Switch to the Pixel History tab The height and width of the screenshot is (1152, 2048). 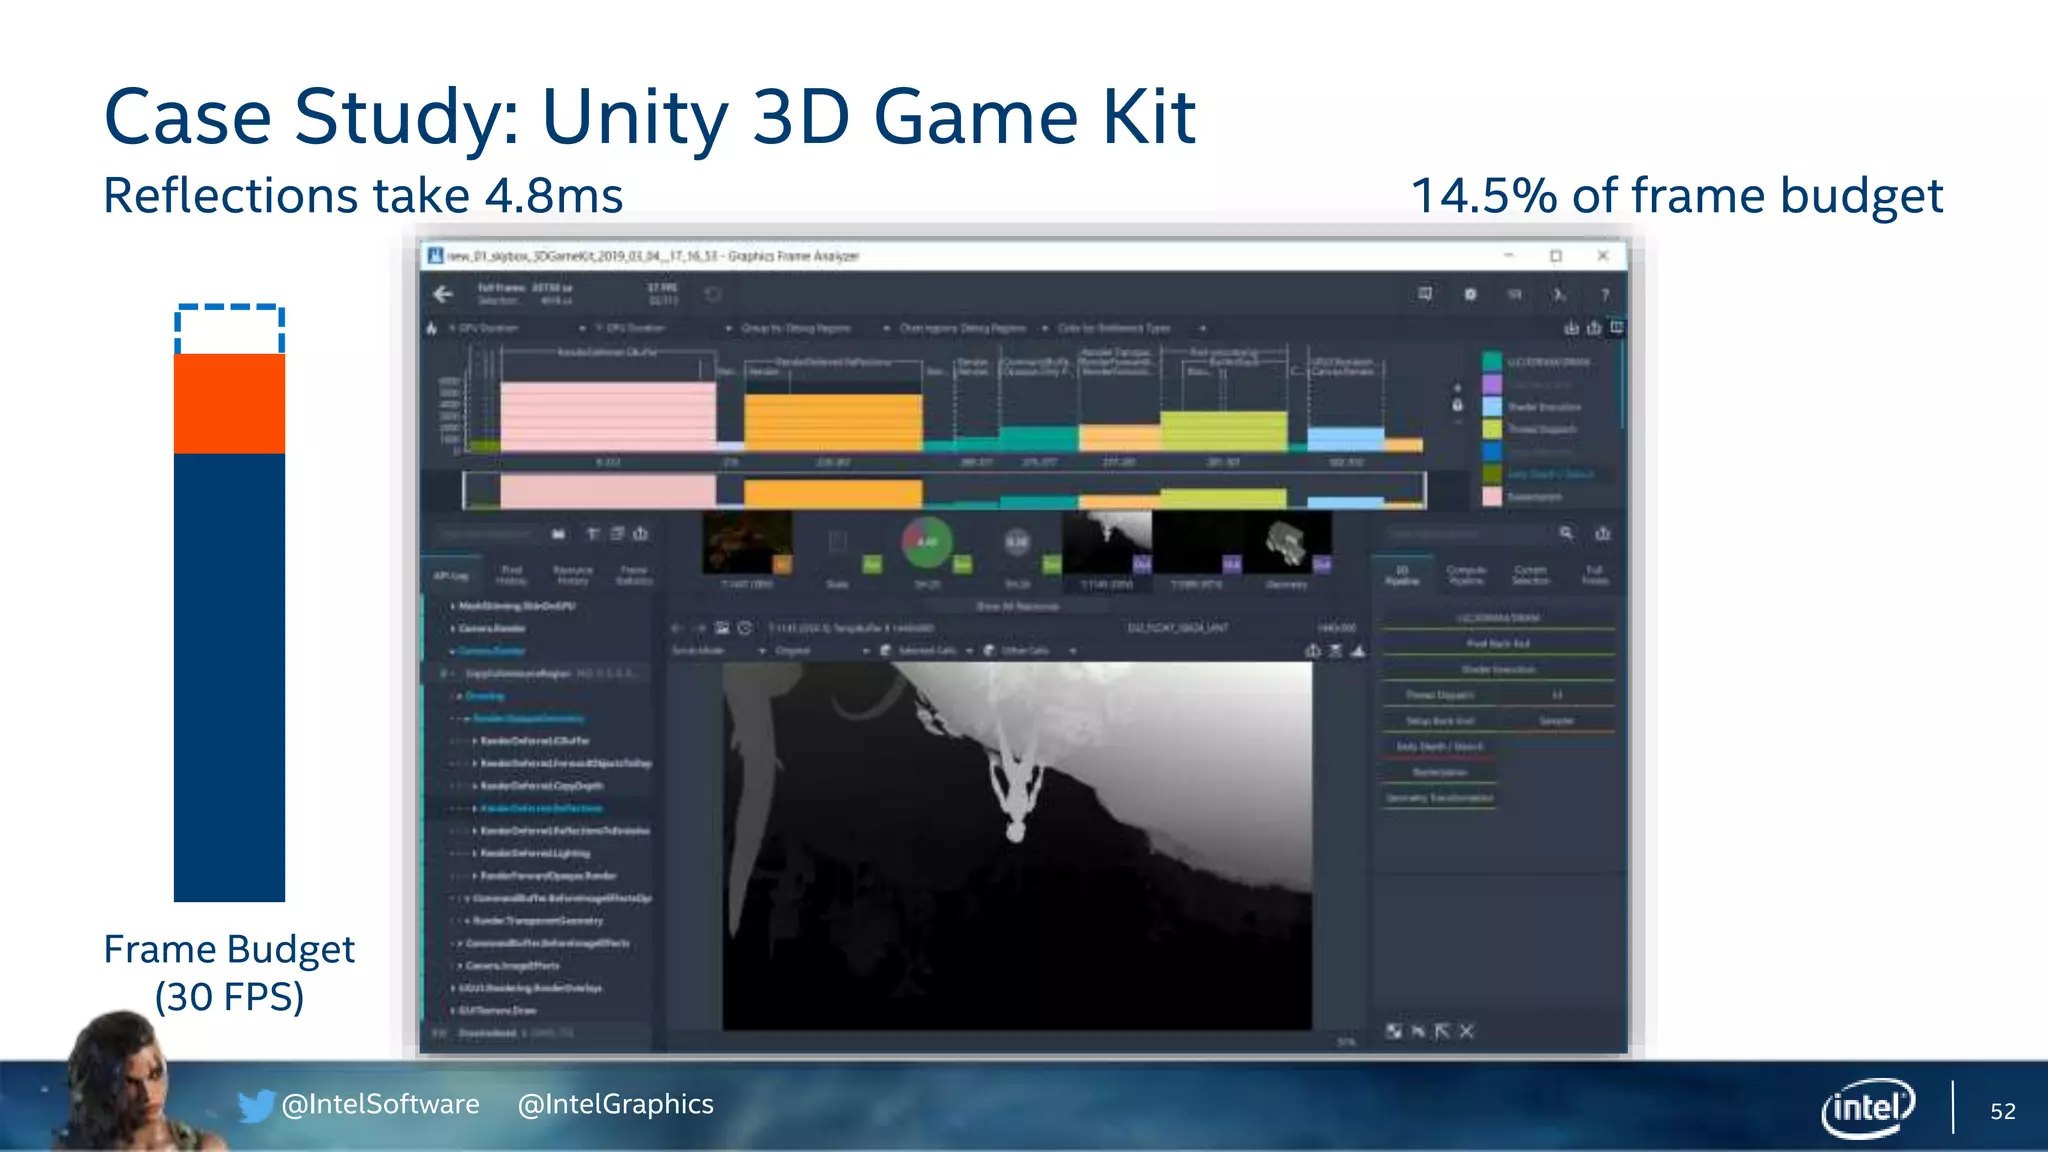click(511, 575)
